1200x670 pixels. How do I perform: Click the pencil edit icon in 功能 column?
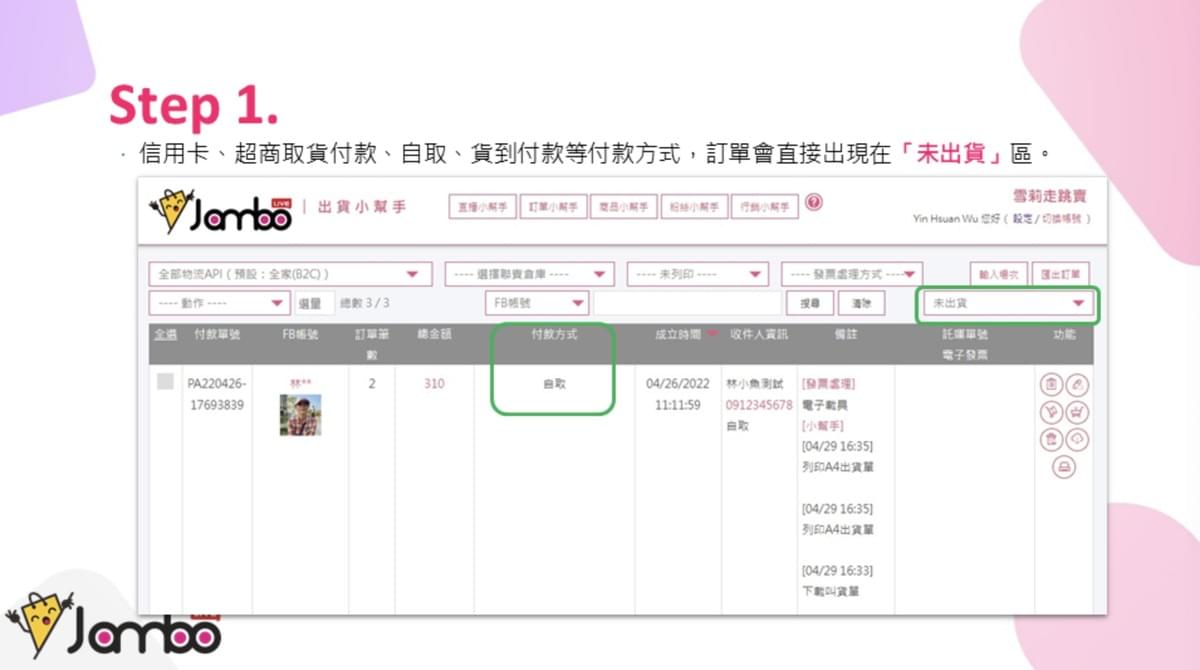(x=1078, y=384)
